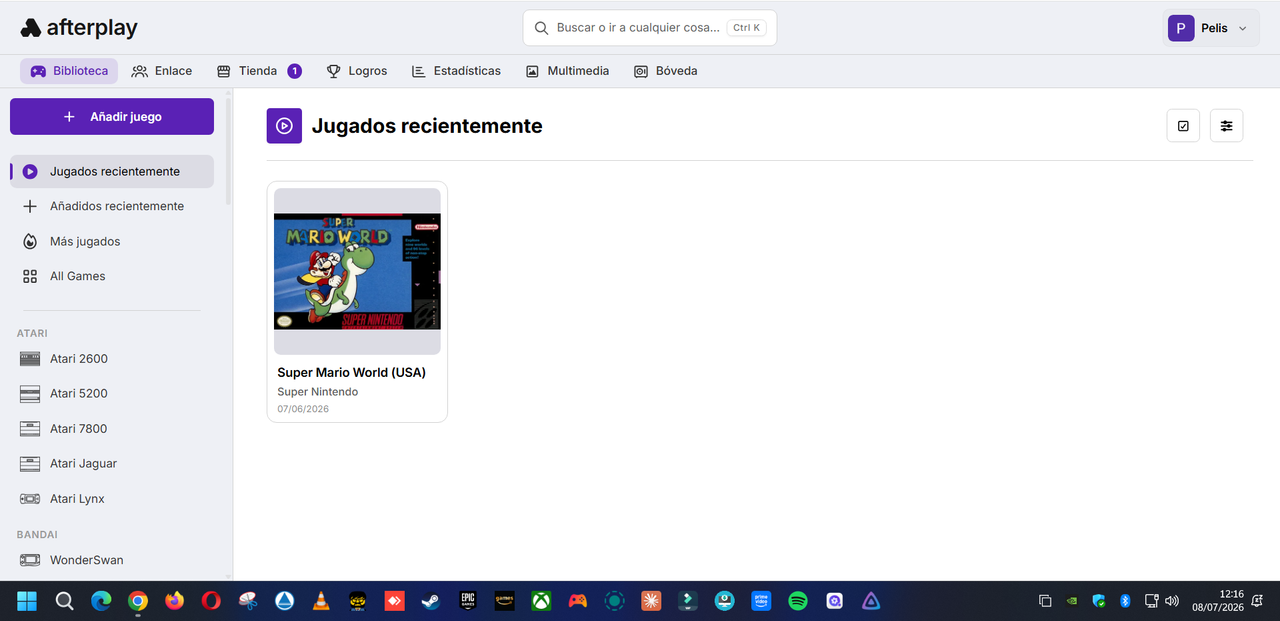Open Prime Video from the taskbar

point(761,601)
